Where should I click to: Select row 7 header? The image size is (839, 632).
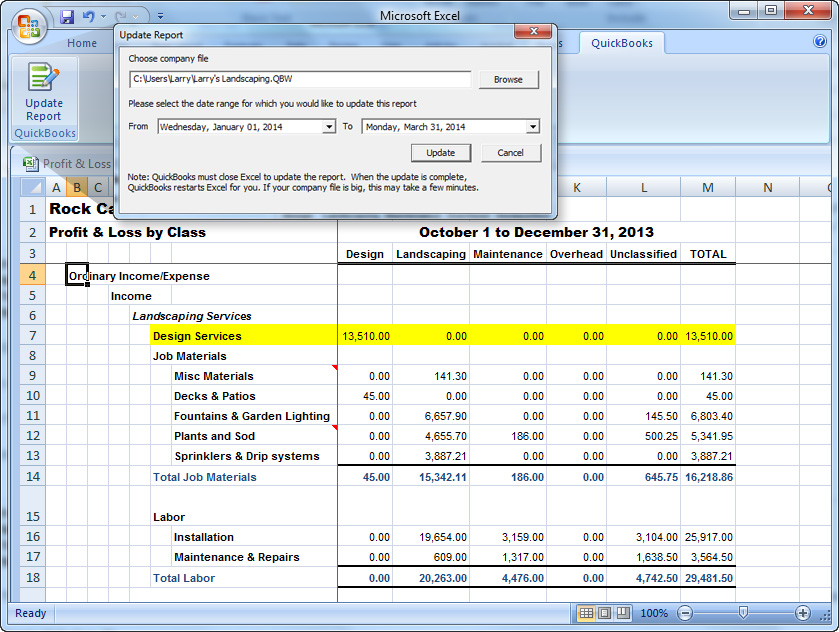[x=33, y=336]
